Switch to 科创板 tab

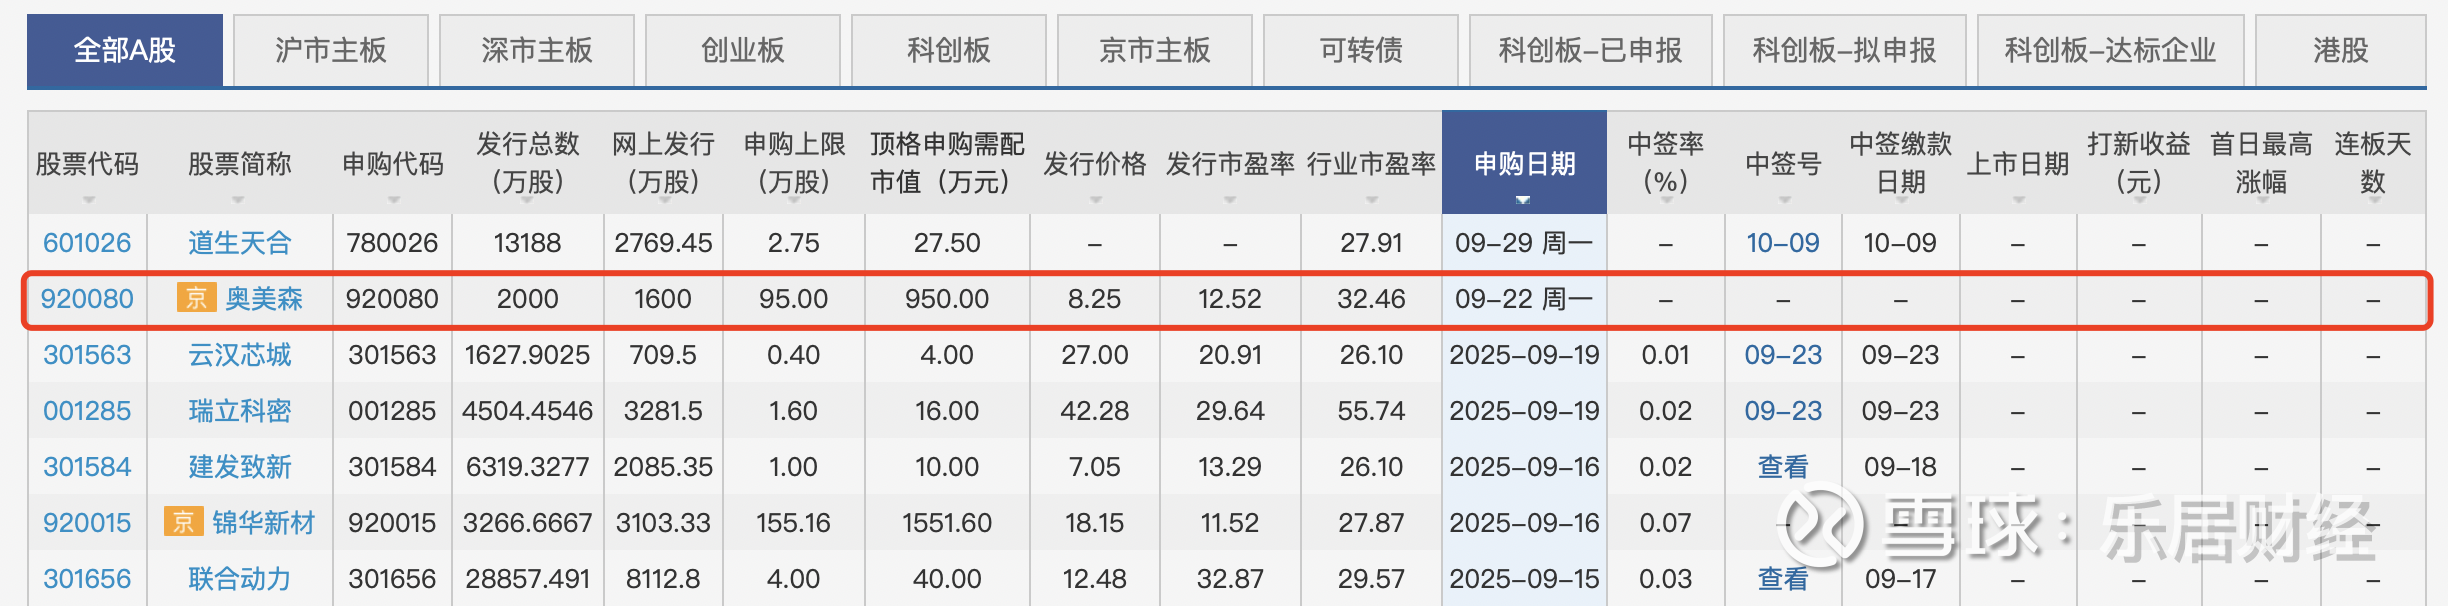[x=949, y=50]
